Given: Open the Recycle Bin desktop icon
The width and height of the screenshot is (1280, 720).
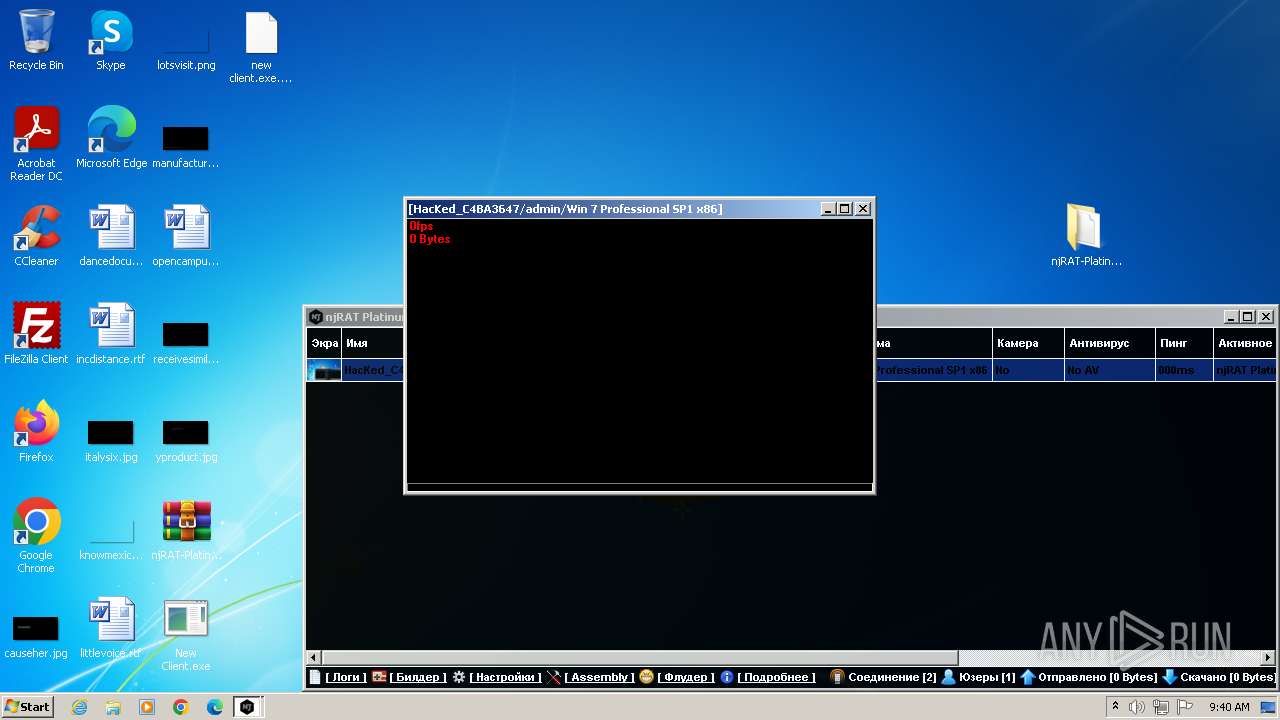Looking at the screenshot, I should tap(36, 40).
